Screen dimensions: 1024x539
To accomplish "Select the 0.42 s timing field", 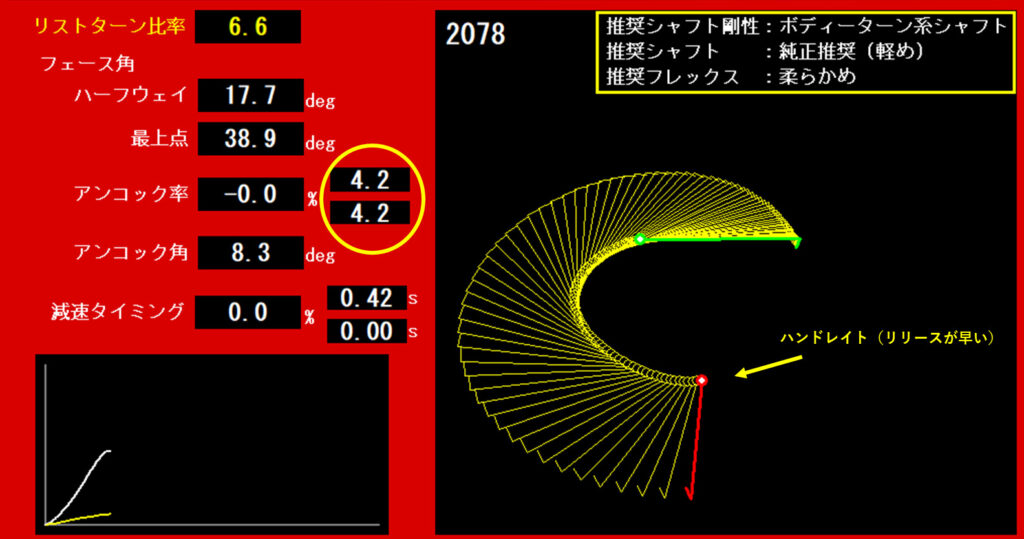I will coord(366,298).
